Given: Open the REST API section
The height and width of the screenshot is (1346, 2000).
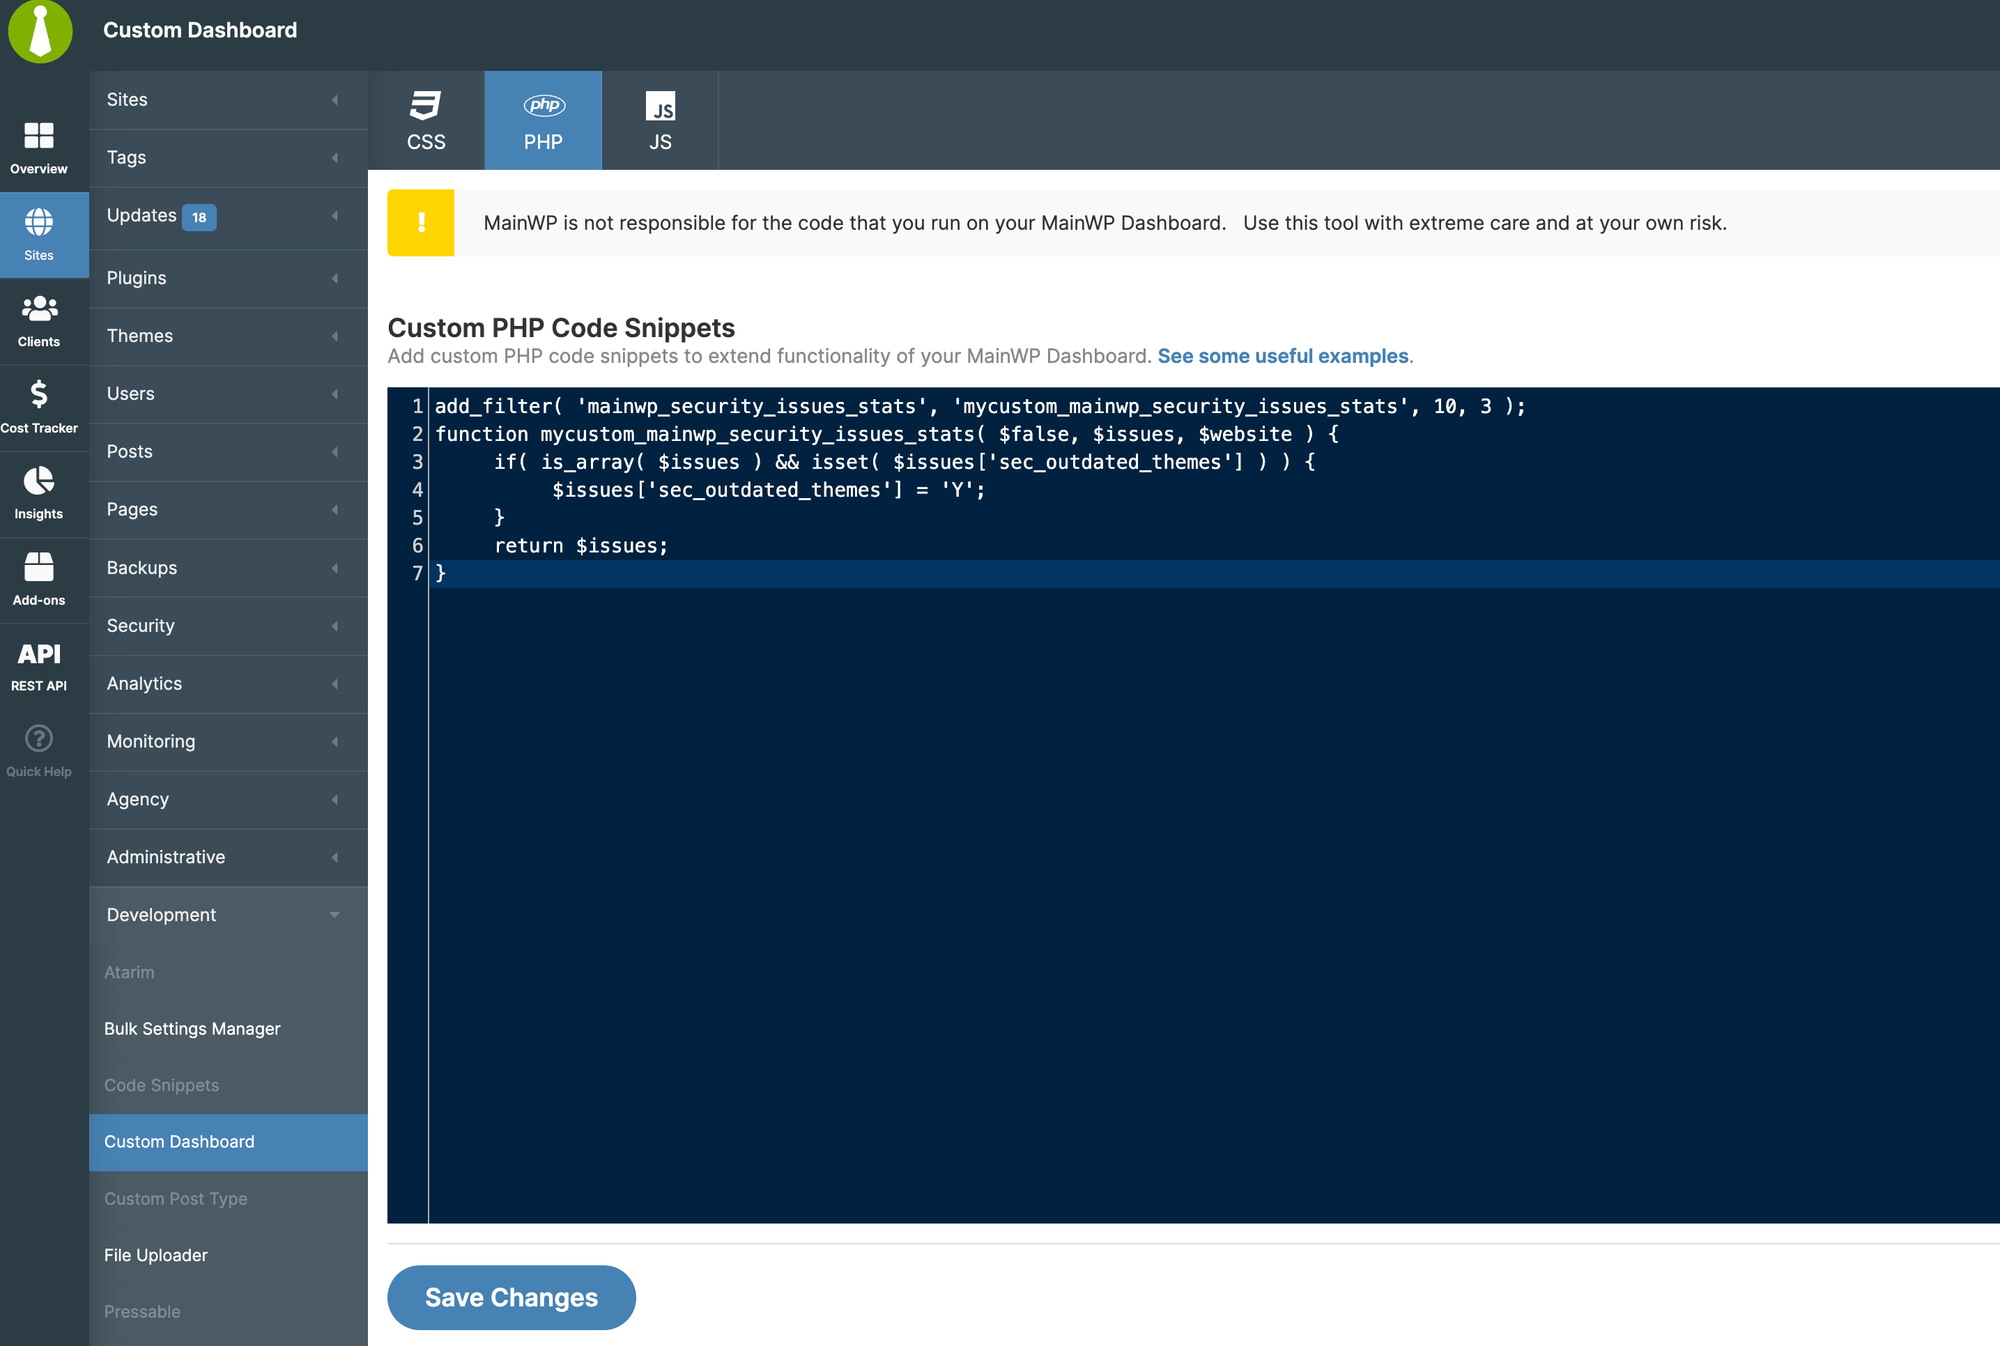Looking at the screenshot, I should (x=39, y=666).
